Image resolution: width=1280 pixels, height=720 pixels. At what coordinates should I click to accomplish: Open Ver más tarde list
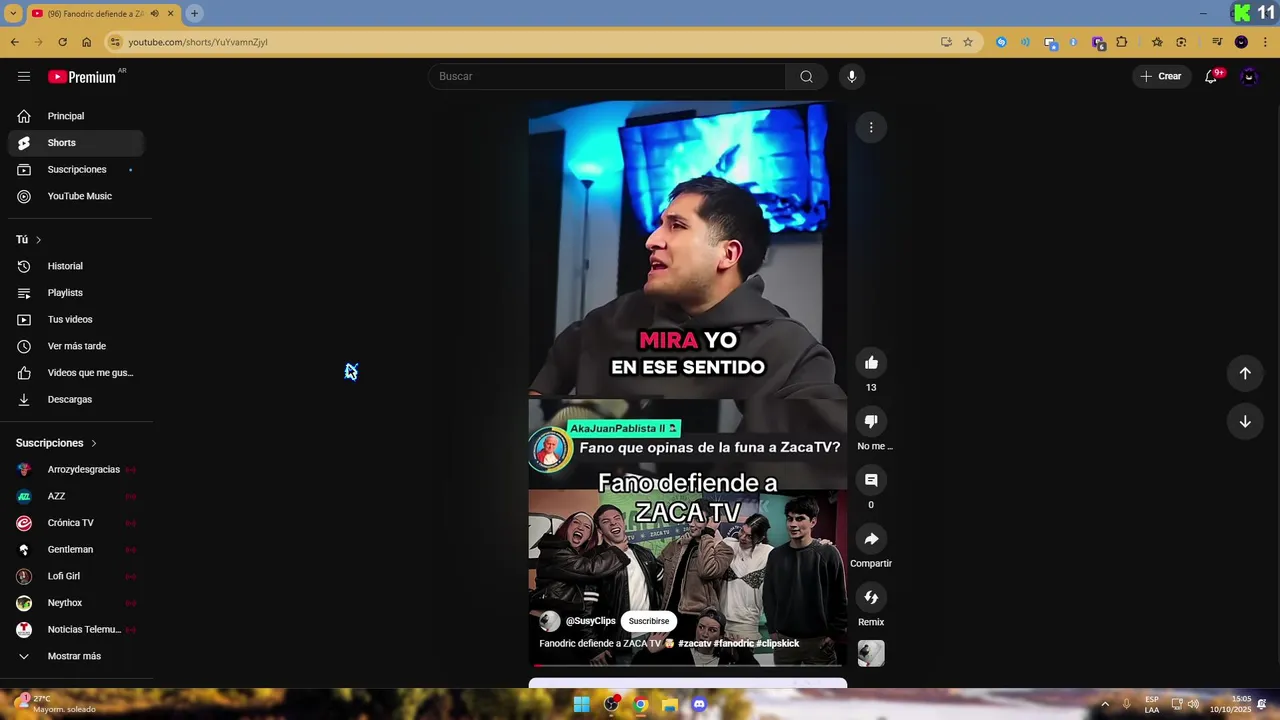(76, 346)
